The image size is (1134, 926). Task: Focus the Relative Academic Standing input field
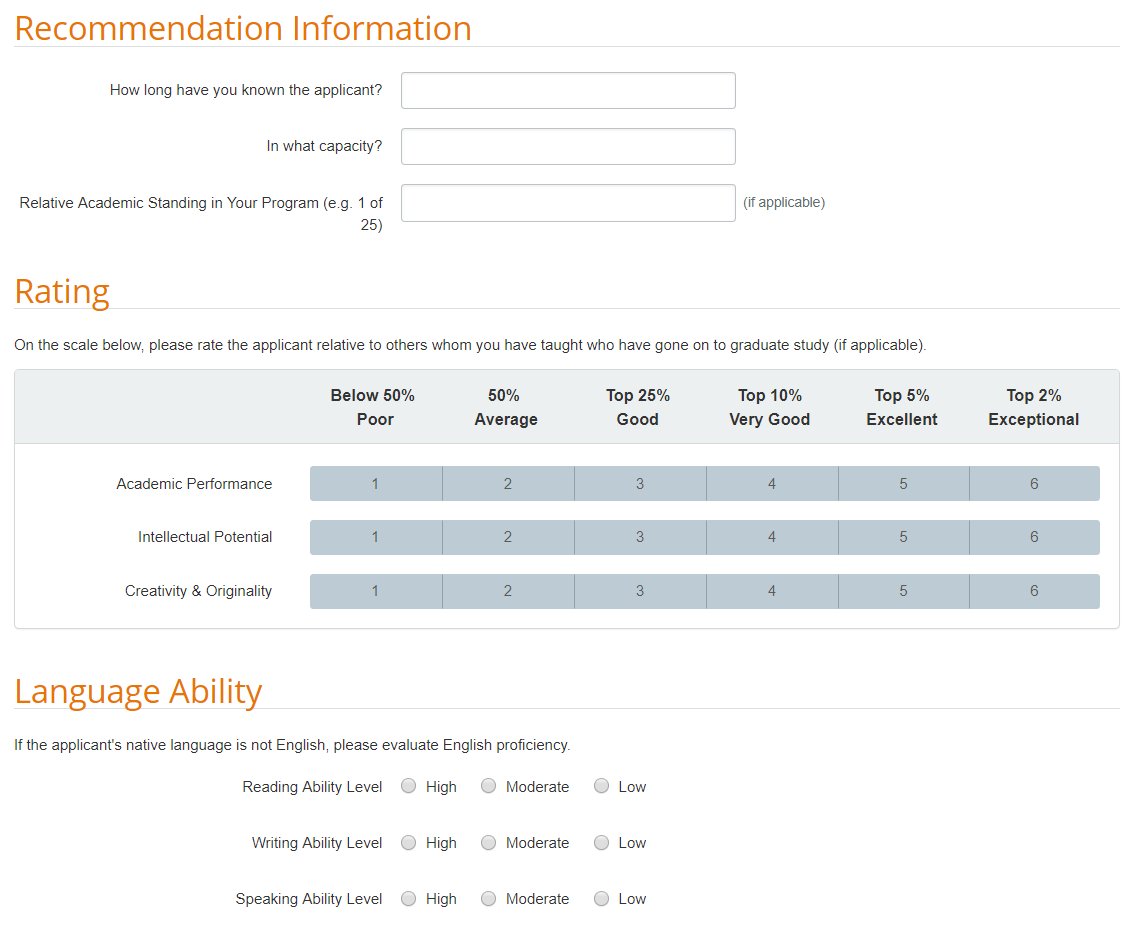pos(568,203)
